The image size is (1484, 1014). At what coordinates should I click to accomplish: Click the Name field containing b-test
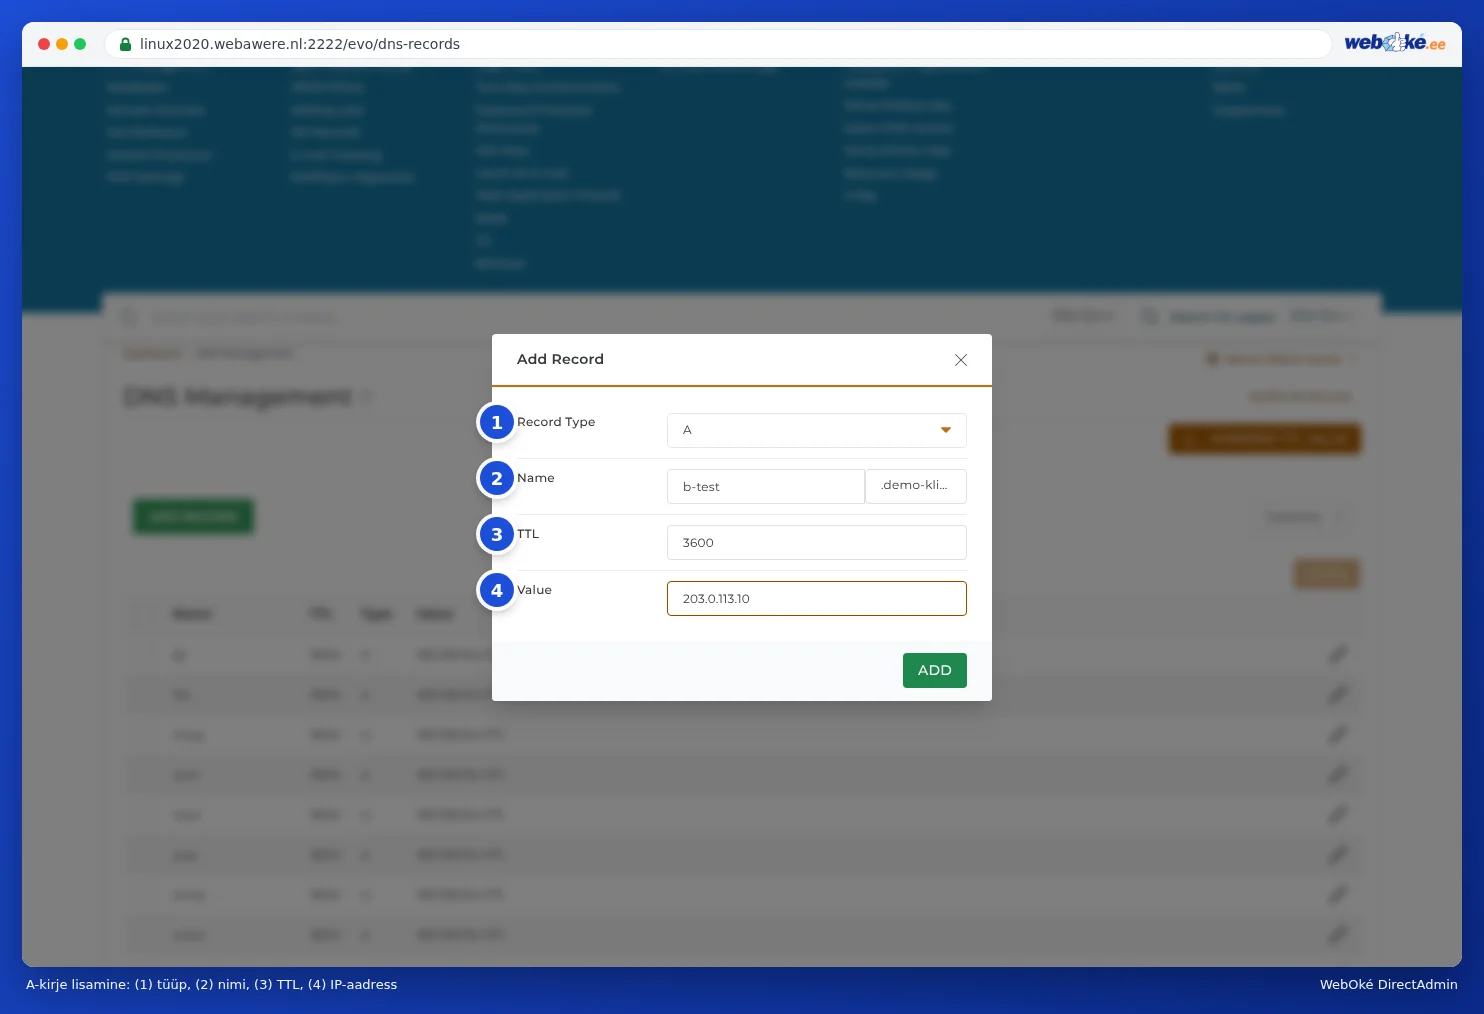(766, 487)
